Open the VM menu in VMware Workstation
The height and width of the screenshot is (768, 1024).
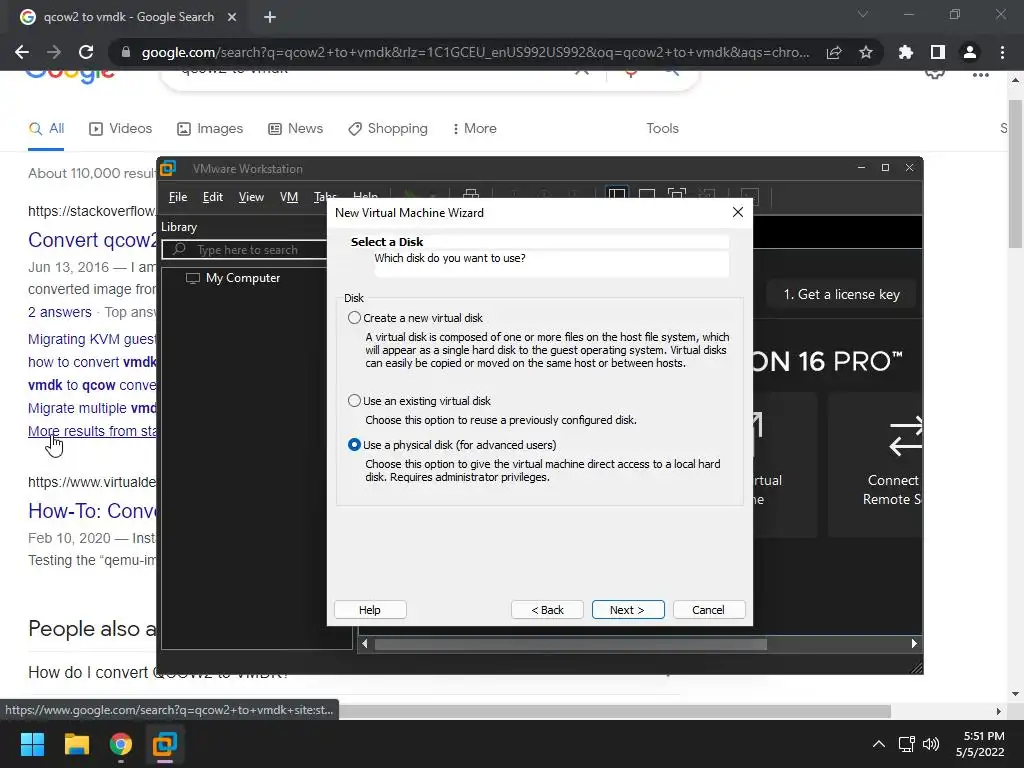pyautogui.click(x=289, y=197)
